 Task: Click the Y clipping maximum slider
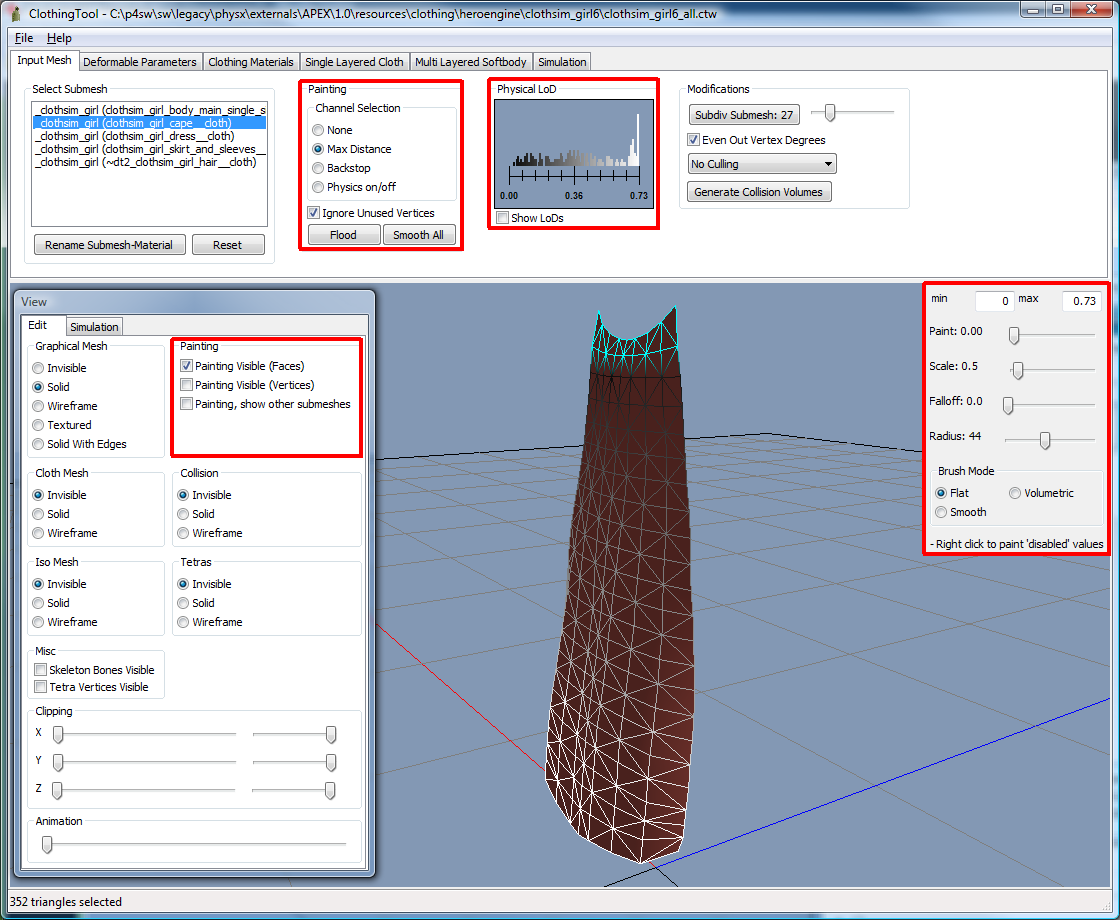pos(331,763)
